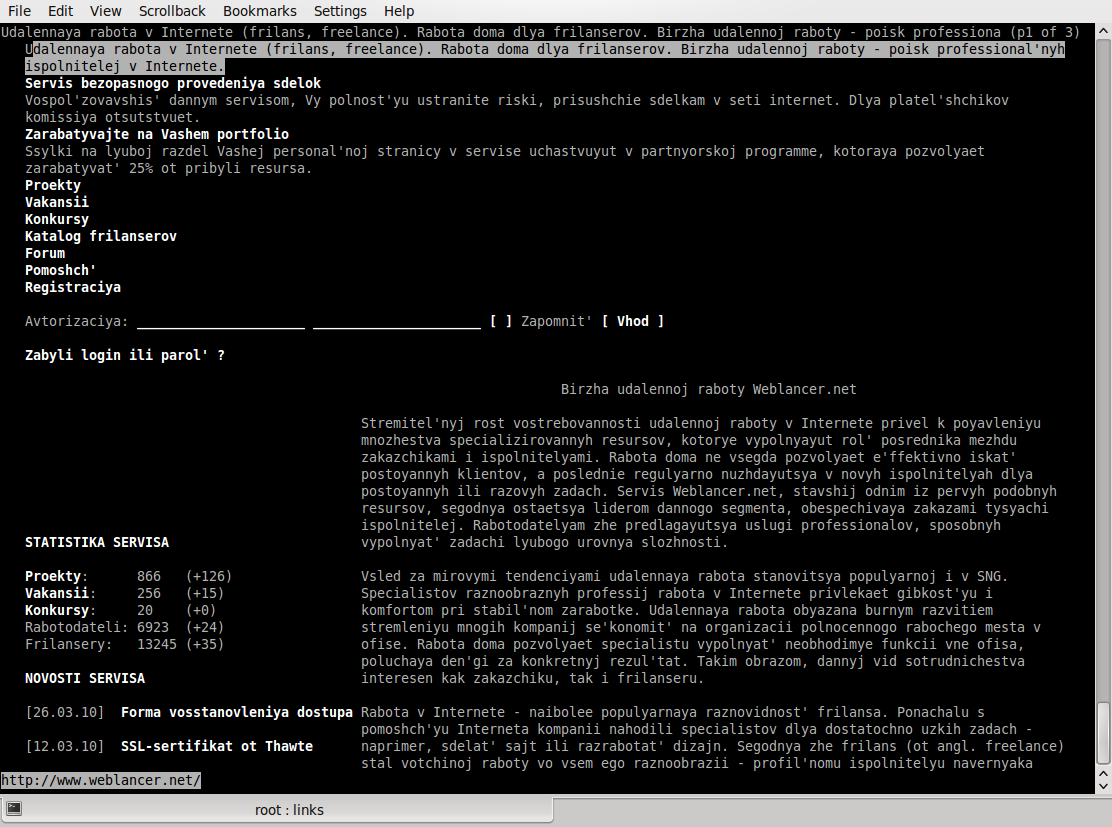
Task: Click the Konkursy count 20
Action: coord(145,611)
